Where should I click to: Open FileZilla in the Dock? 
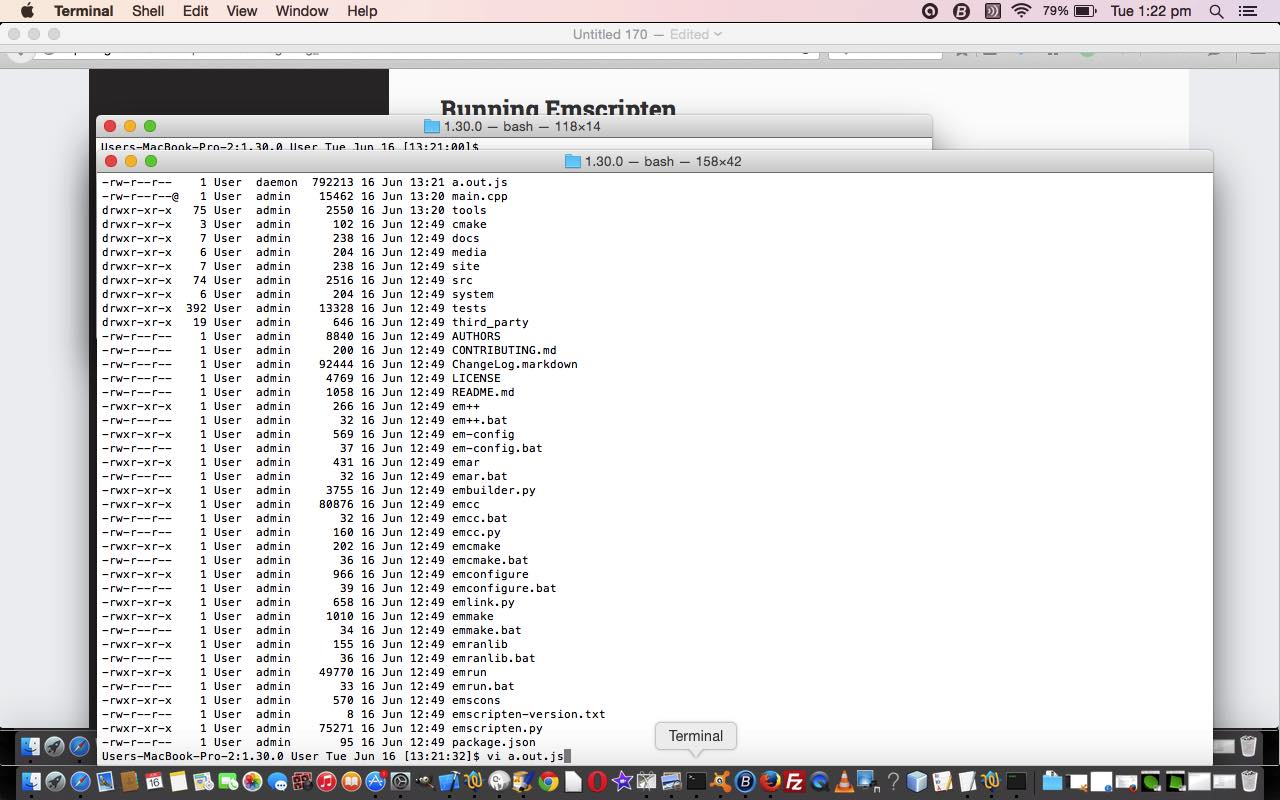795,781
